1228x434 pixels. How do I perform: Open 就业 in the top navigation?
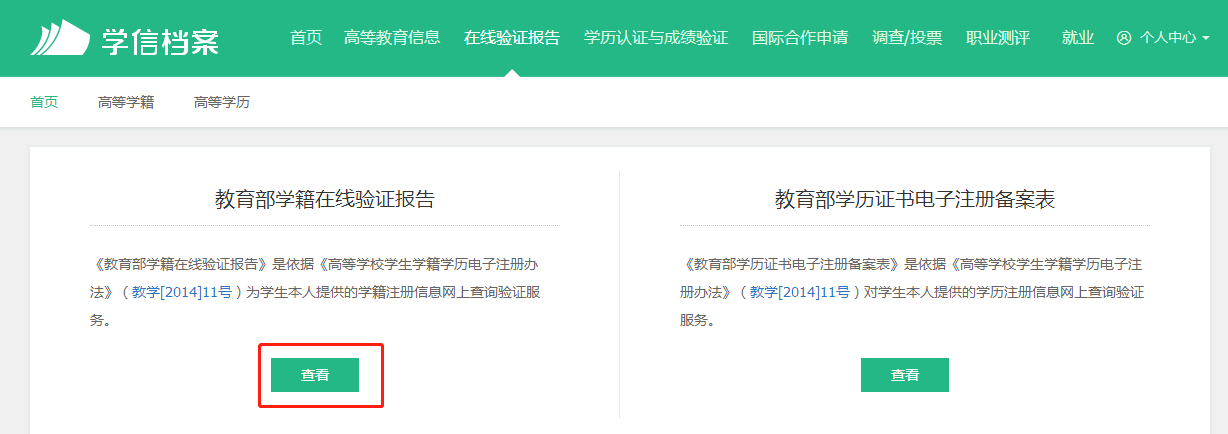click(x=1078, y=38)
